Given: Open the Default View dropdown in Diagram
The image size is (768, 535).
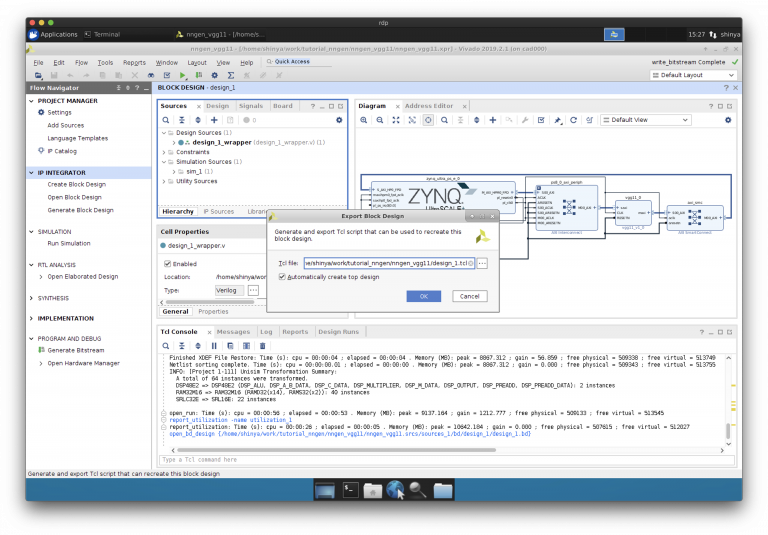Looking at the screenshot, I should (x=645, y=120).
